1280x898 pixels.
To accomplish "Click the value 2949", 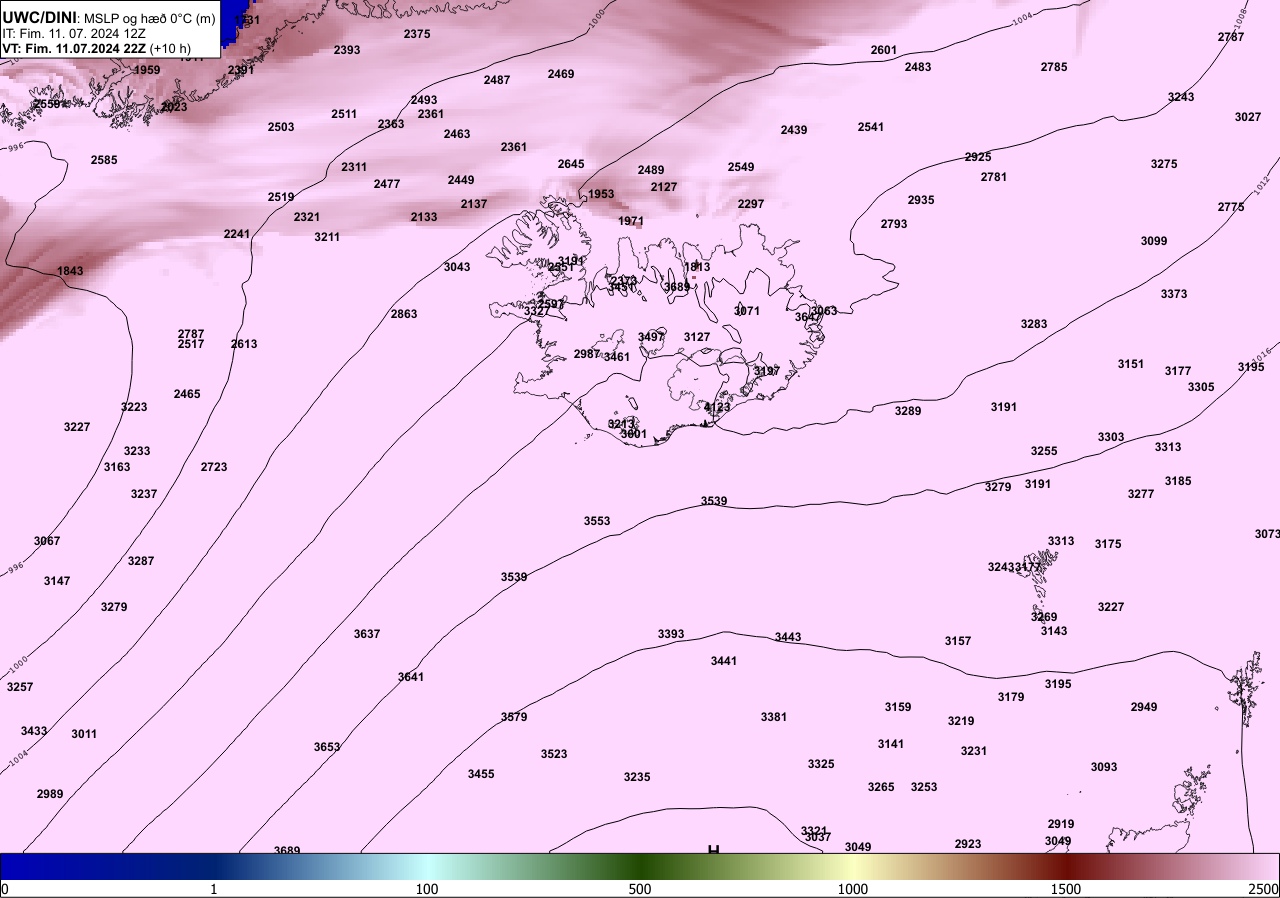I will pyautogui.click(x=1144, y=707).
